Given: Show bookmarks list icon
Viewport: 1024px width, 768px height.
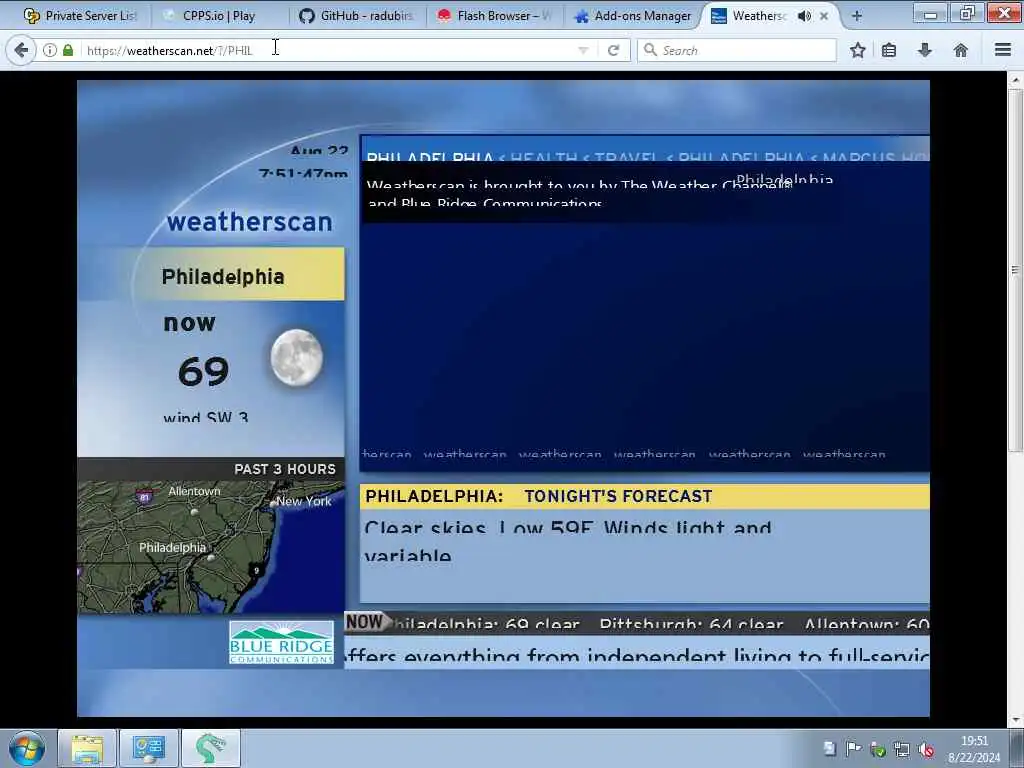Looking at the screenshot, I should 889,50.
